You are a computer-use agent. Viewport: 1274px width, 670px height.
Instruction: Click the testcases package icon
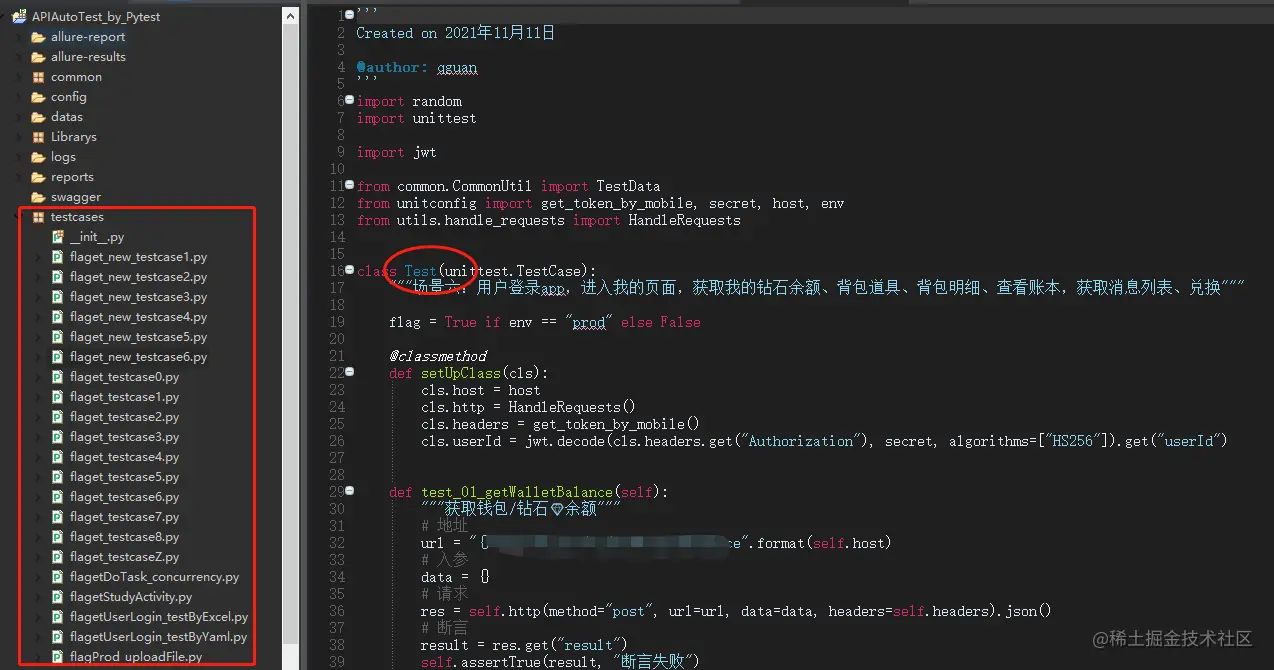coord(38,217)
